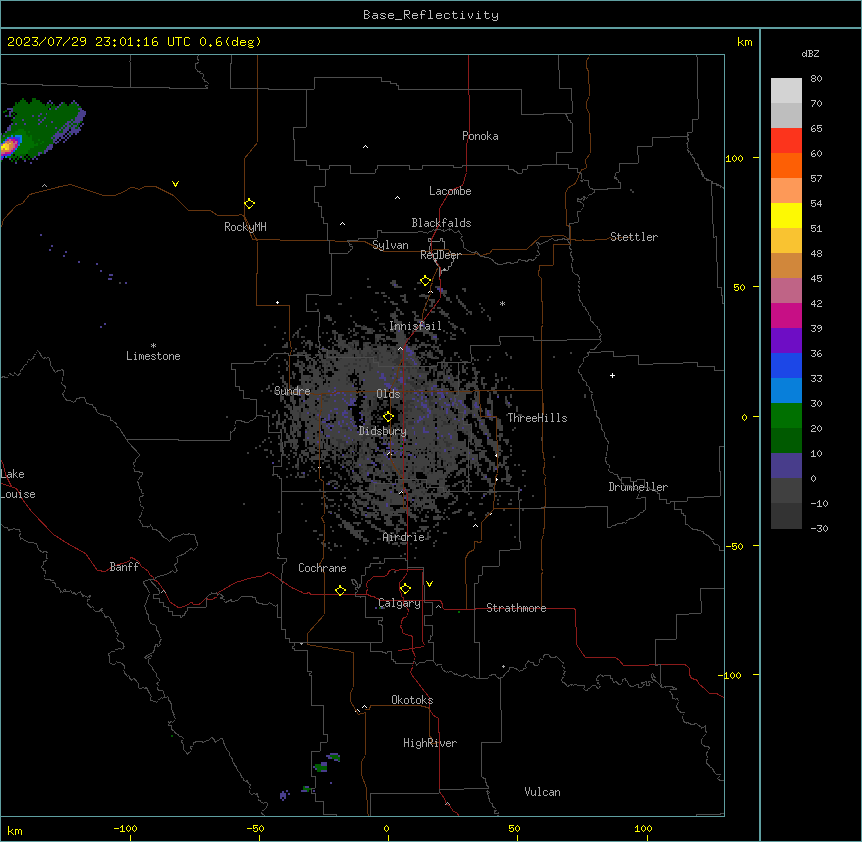Pick the yellow 54-51 dBZ legend swatch
The height and width of the screenshot is (842, 862).
point(786,215)
